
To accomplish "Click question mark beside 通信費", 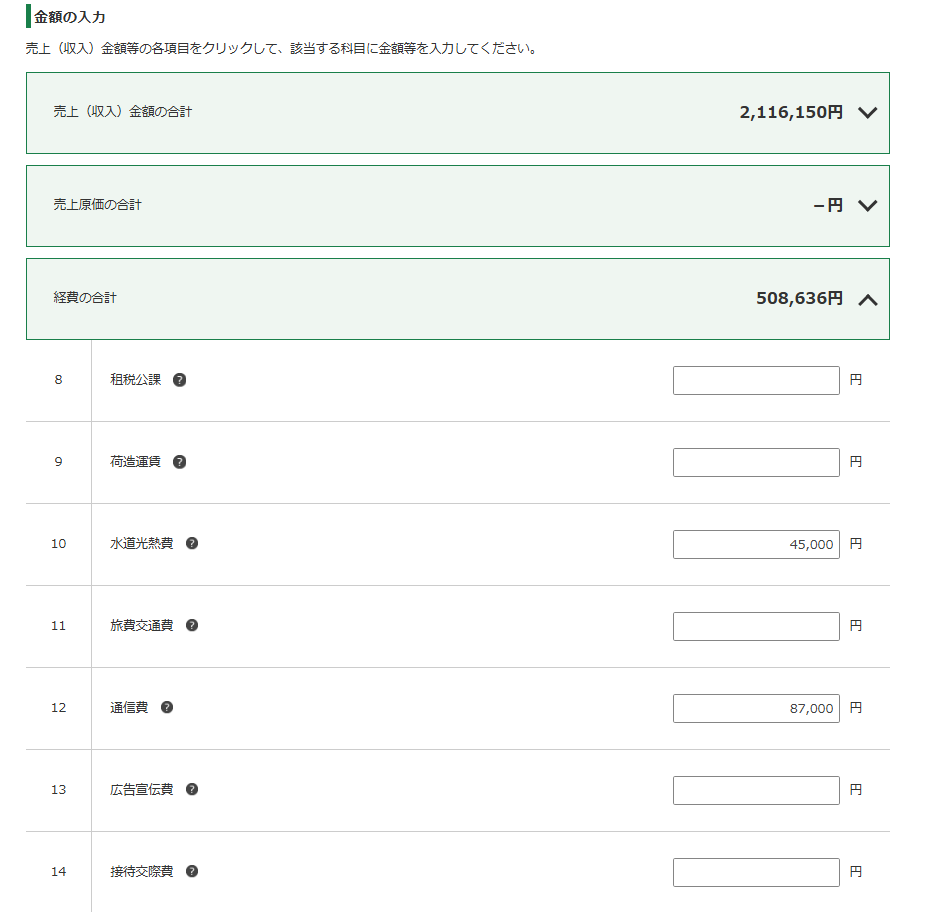I will tap(167, 708).
